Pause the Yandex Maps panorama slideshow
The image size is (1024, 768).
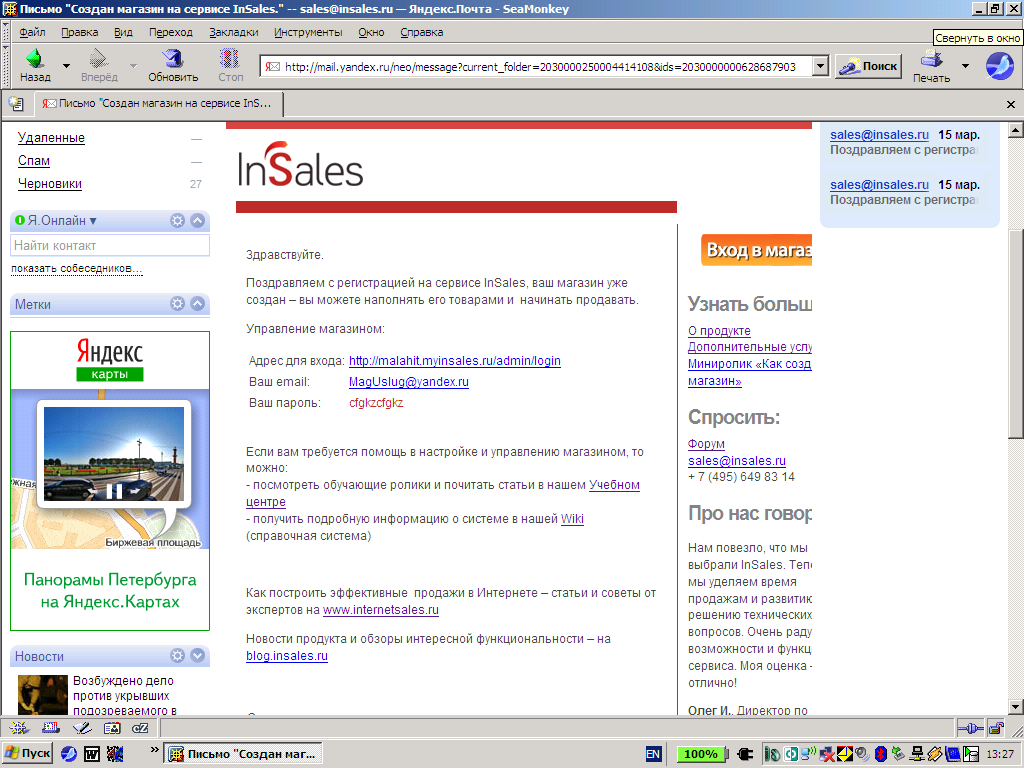click(x=114, y=490)
